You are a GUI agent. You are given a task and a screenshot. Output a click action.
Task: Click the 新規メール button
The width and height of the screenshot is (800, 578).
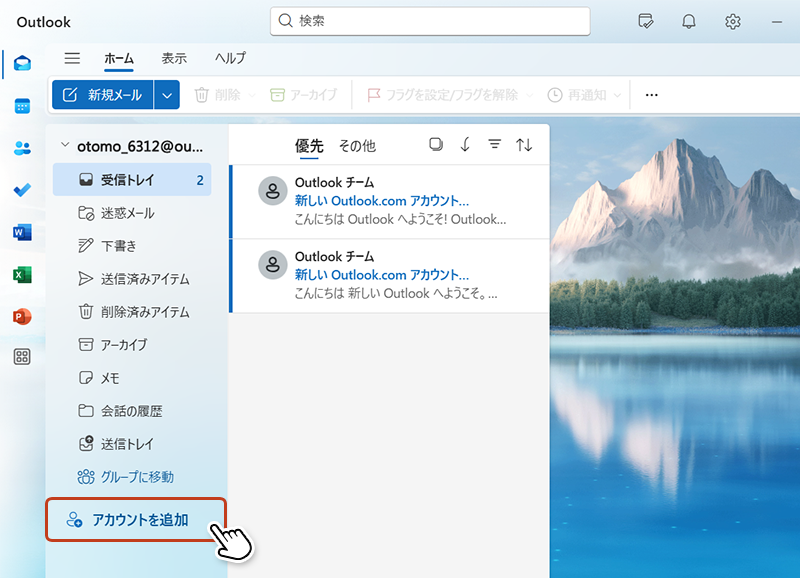[x=103, y=95]
